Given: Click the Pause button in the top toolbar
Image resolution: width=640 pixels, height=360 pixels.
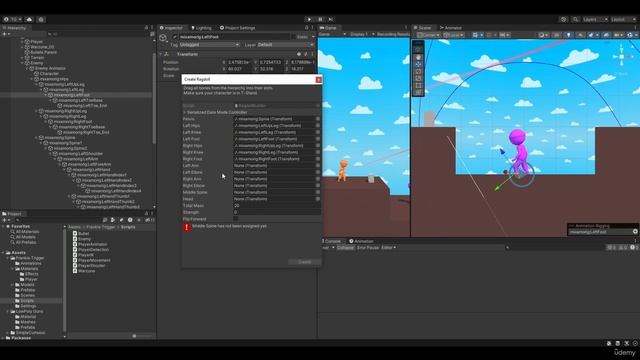Looking at the screenshot, I should (x=320, y=19).
